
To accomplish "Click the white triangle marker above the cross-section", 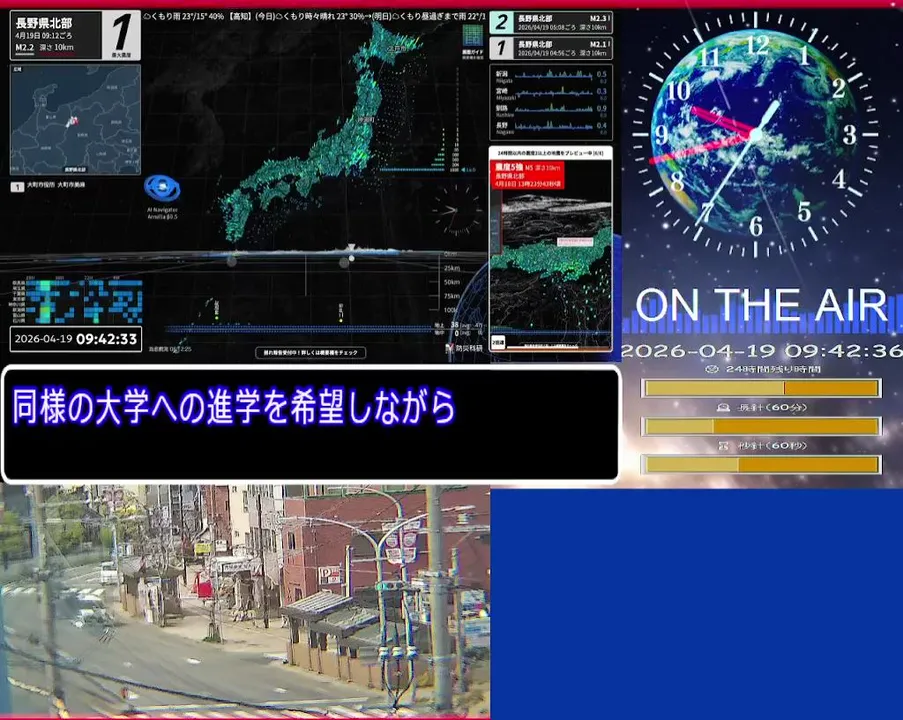I will click(x=350, y=248).
